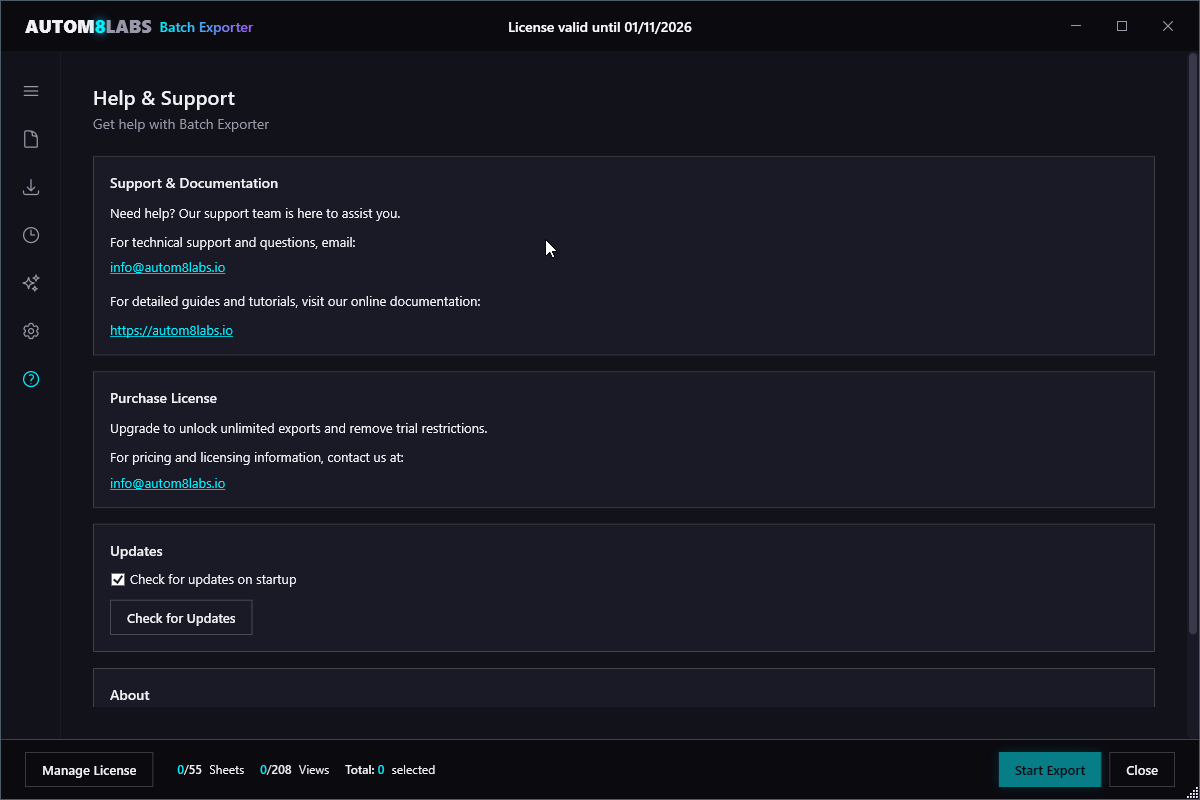Image resolution: width=1200 pixels, height=800 pixels.
Task: Visit the online documentation link
Action: (171, 330)
